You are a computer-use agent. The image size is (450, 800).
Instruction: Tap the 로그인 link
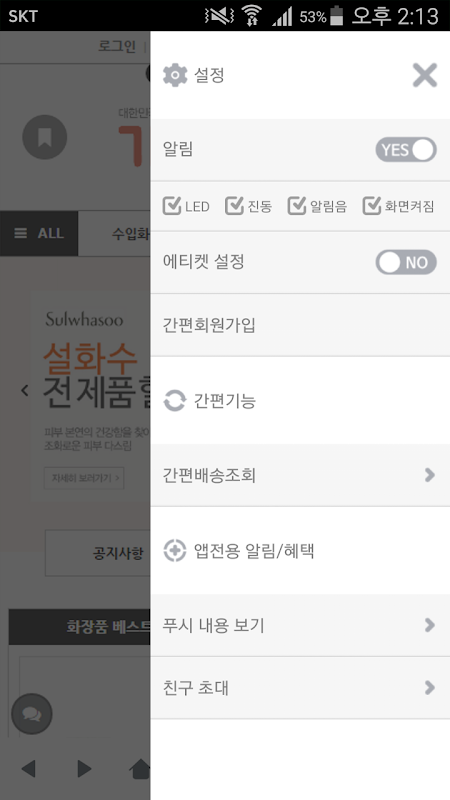117,47
